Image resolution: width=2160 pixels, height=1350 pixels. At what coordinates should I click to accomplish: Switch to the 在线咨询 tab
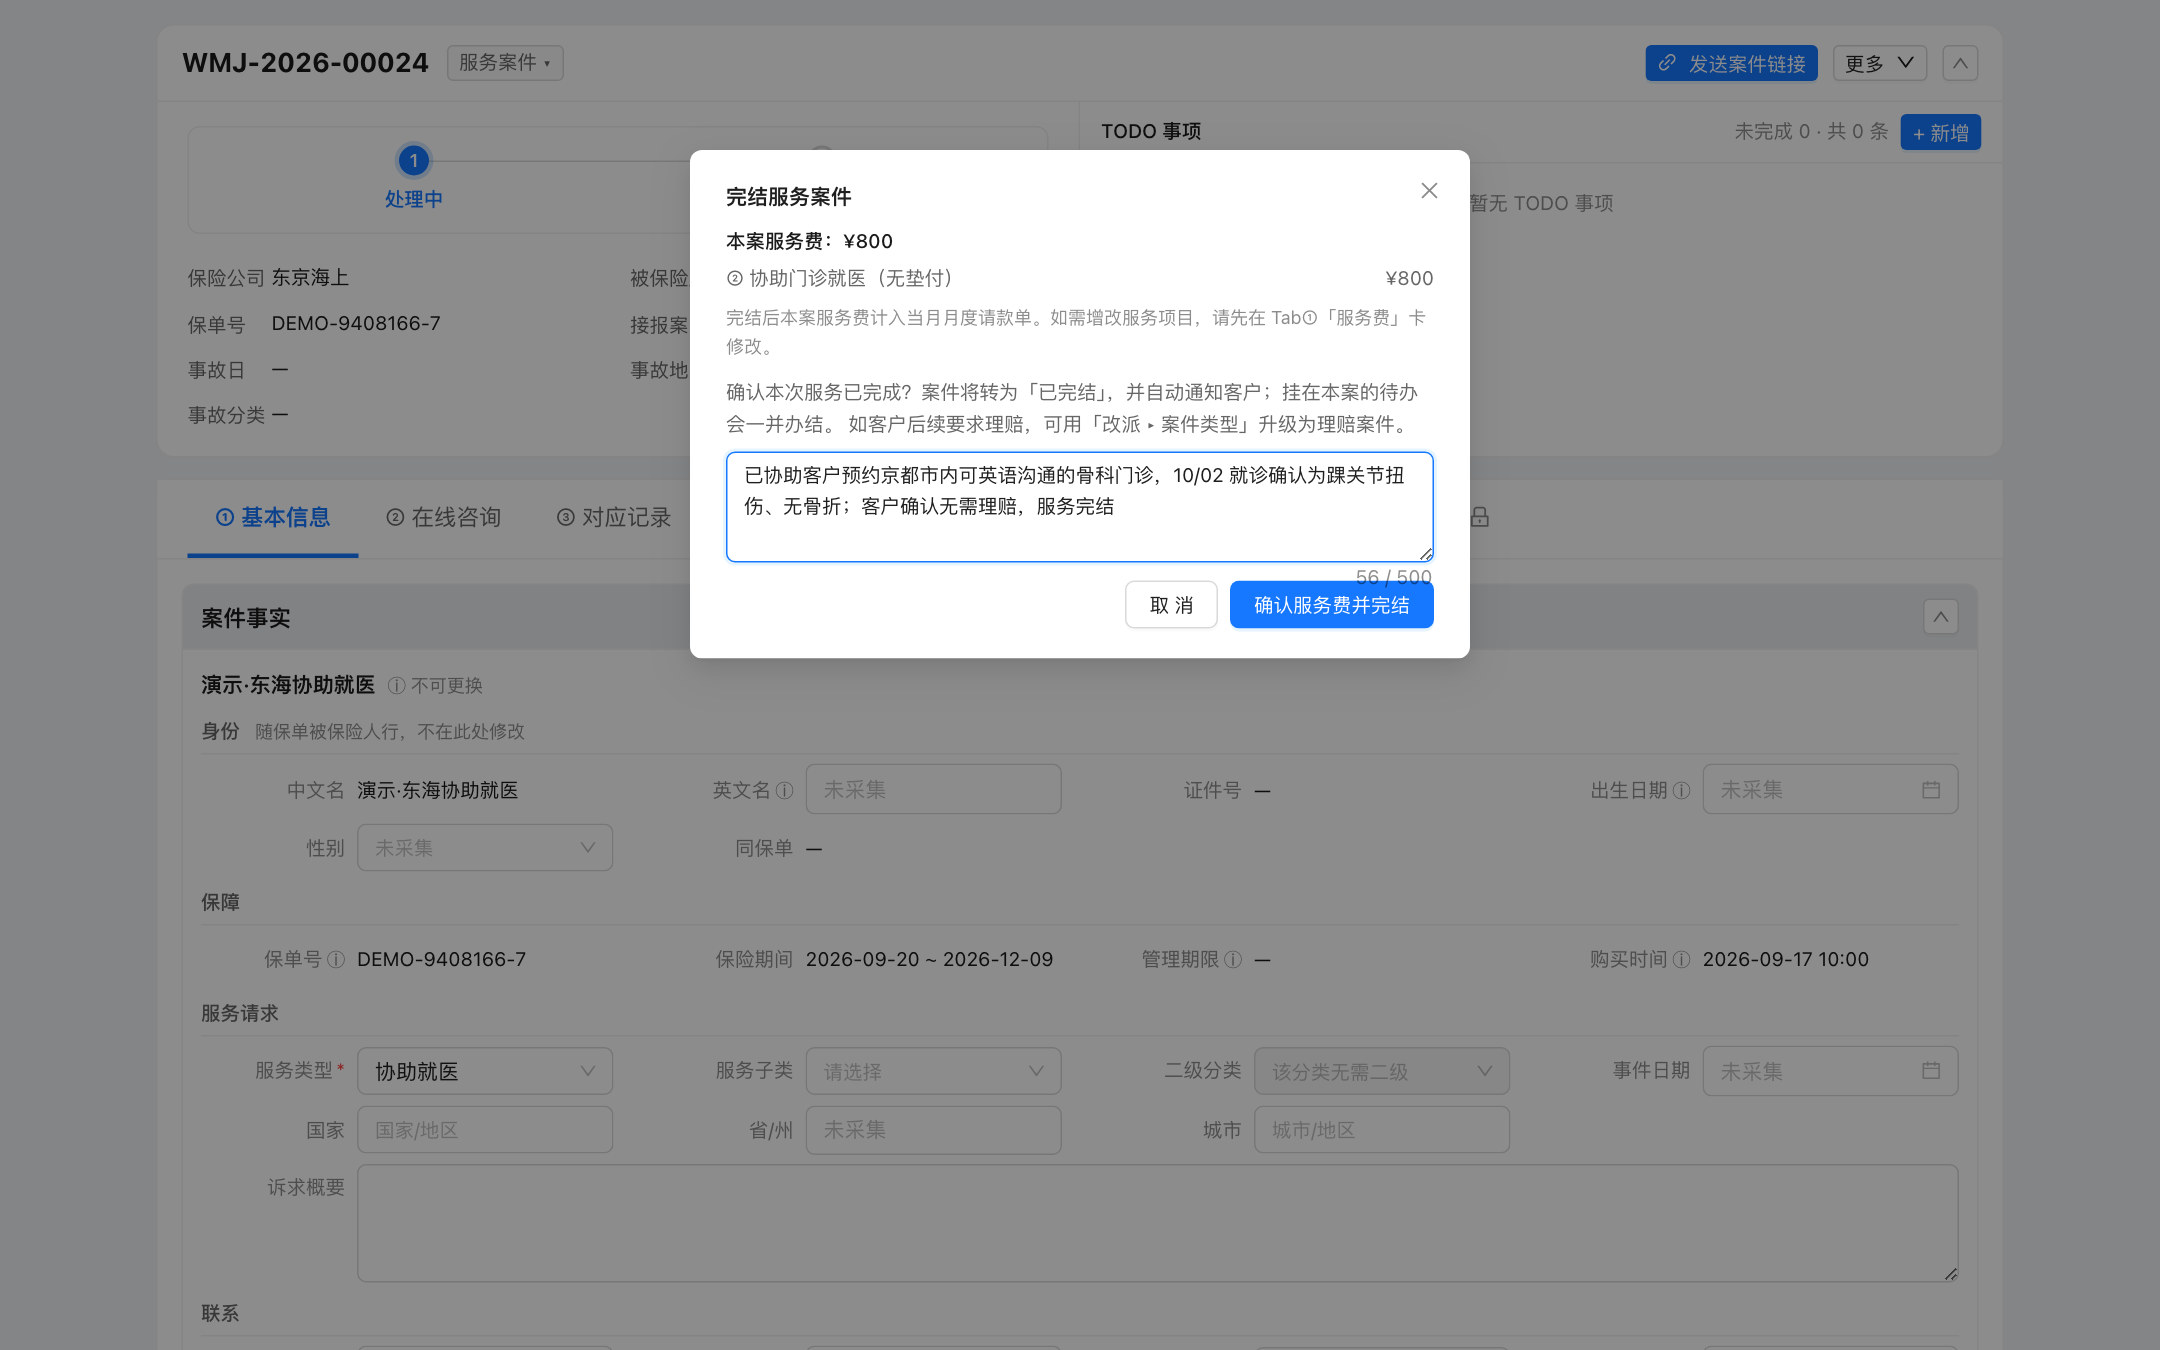(x=444, y=517)
